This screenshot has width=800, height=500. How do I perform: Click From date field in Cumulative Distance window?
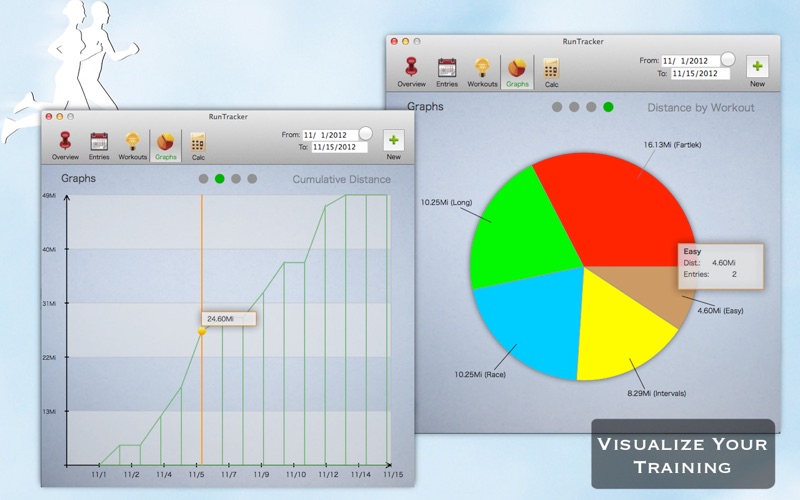[x=331, y=135]
